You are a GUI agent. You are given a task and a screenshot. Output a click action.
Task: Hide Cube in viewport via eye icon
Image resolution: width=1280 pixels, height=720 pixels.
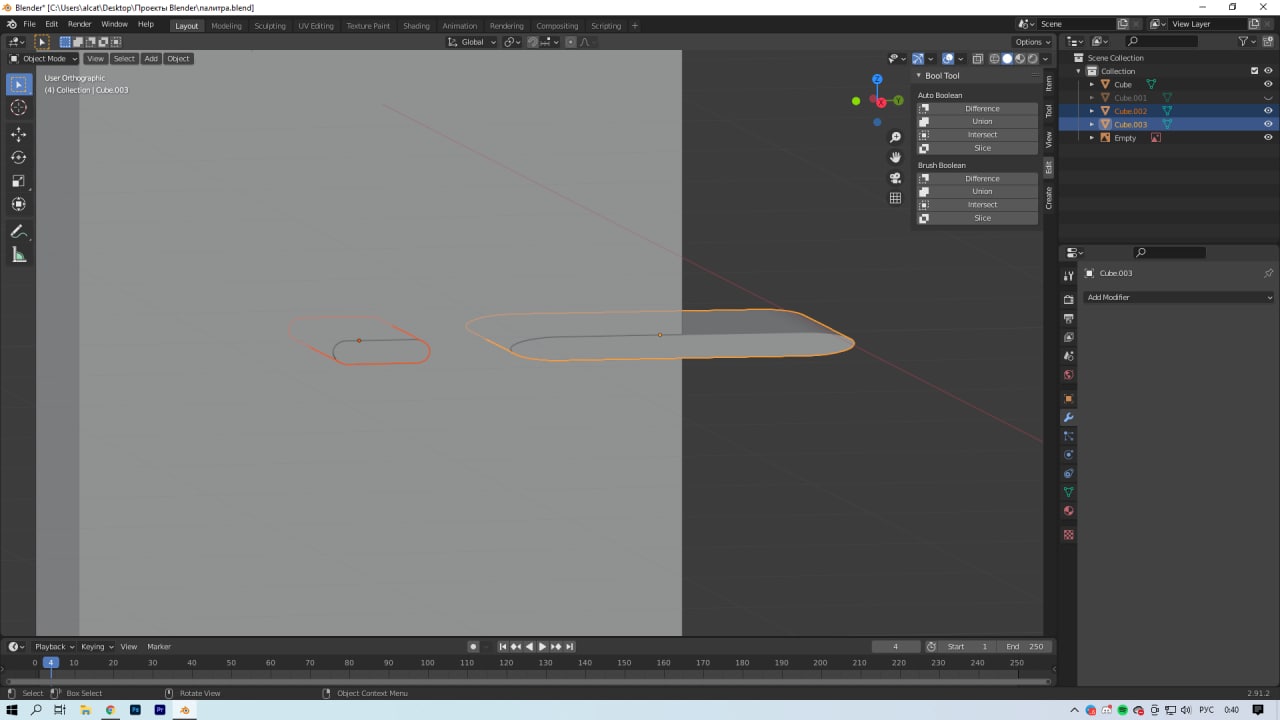tap(1268, 84)
